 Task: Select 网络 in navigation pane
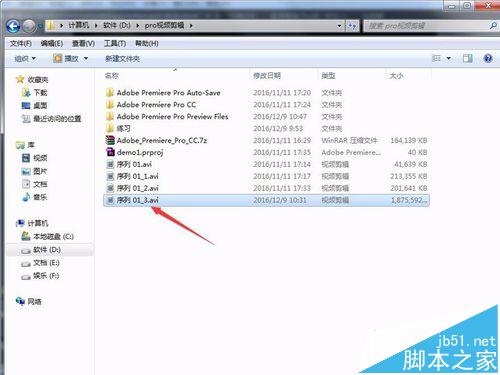(34, 302)
